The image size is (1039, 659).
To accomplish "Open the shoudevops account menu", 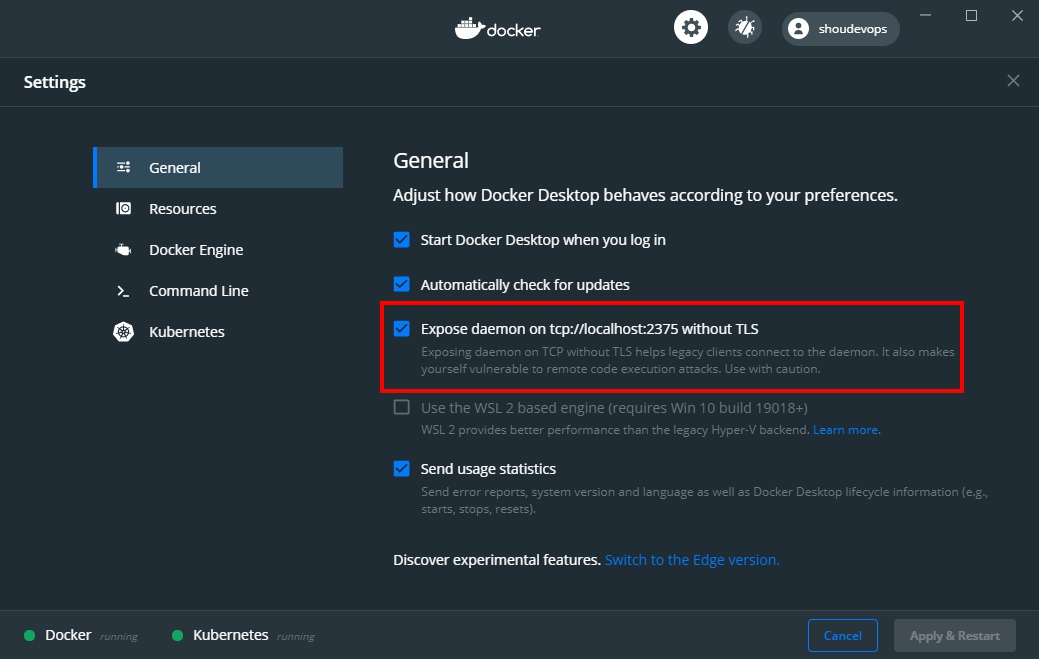I will pos(840,28).
